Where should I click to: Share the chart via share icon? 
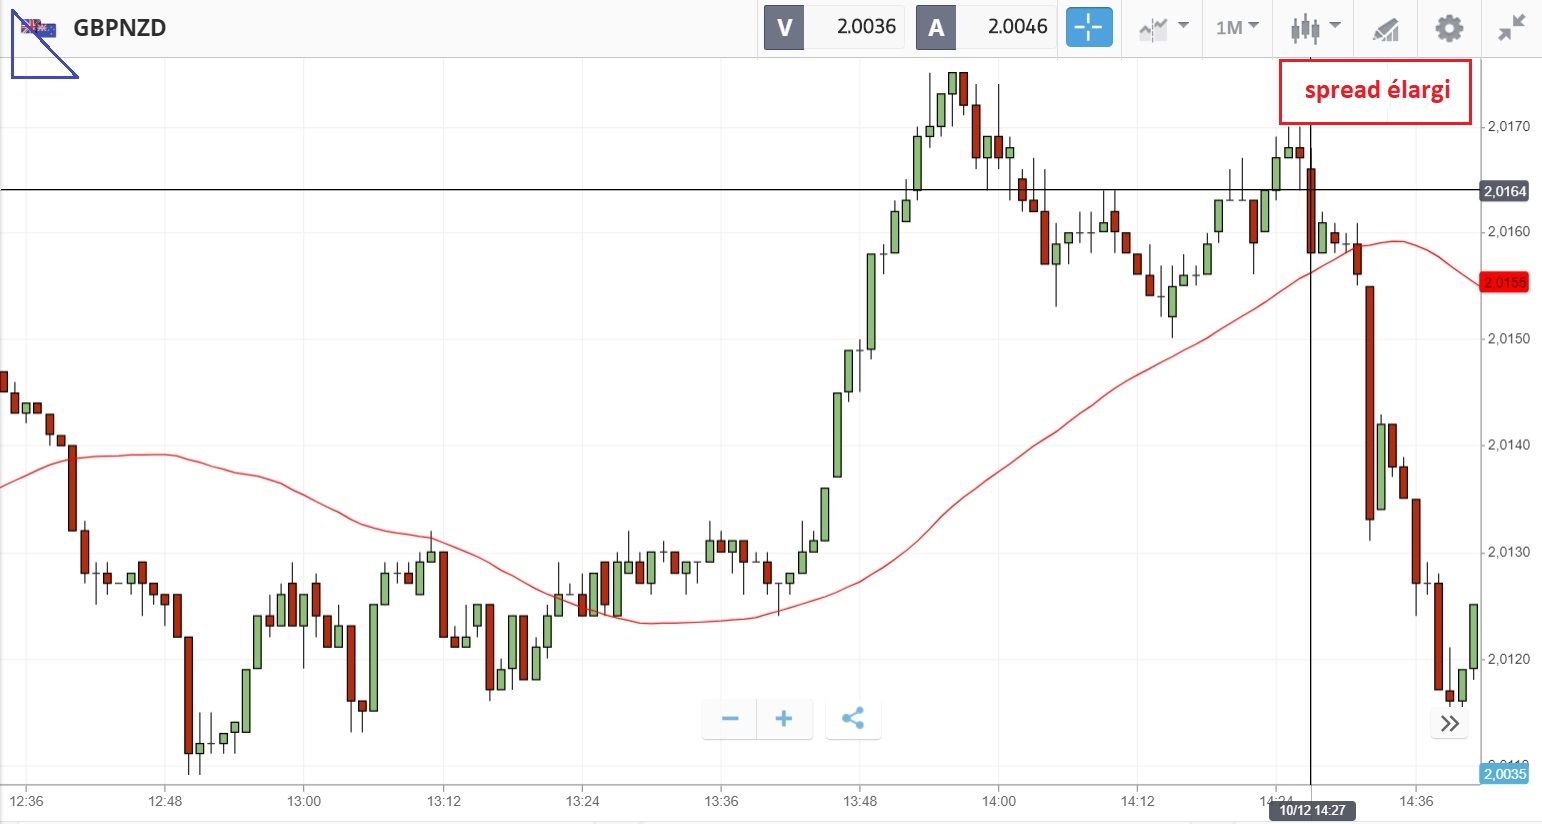click(x=853, y=718)
